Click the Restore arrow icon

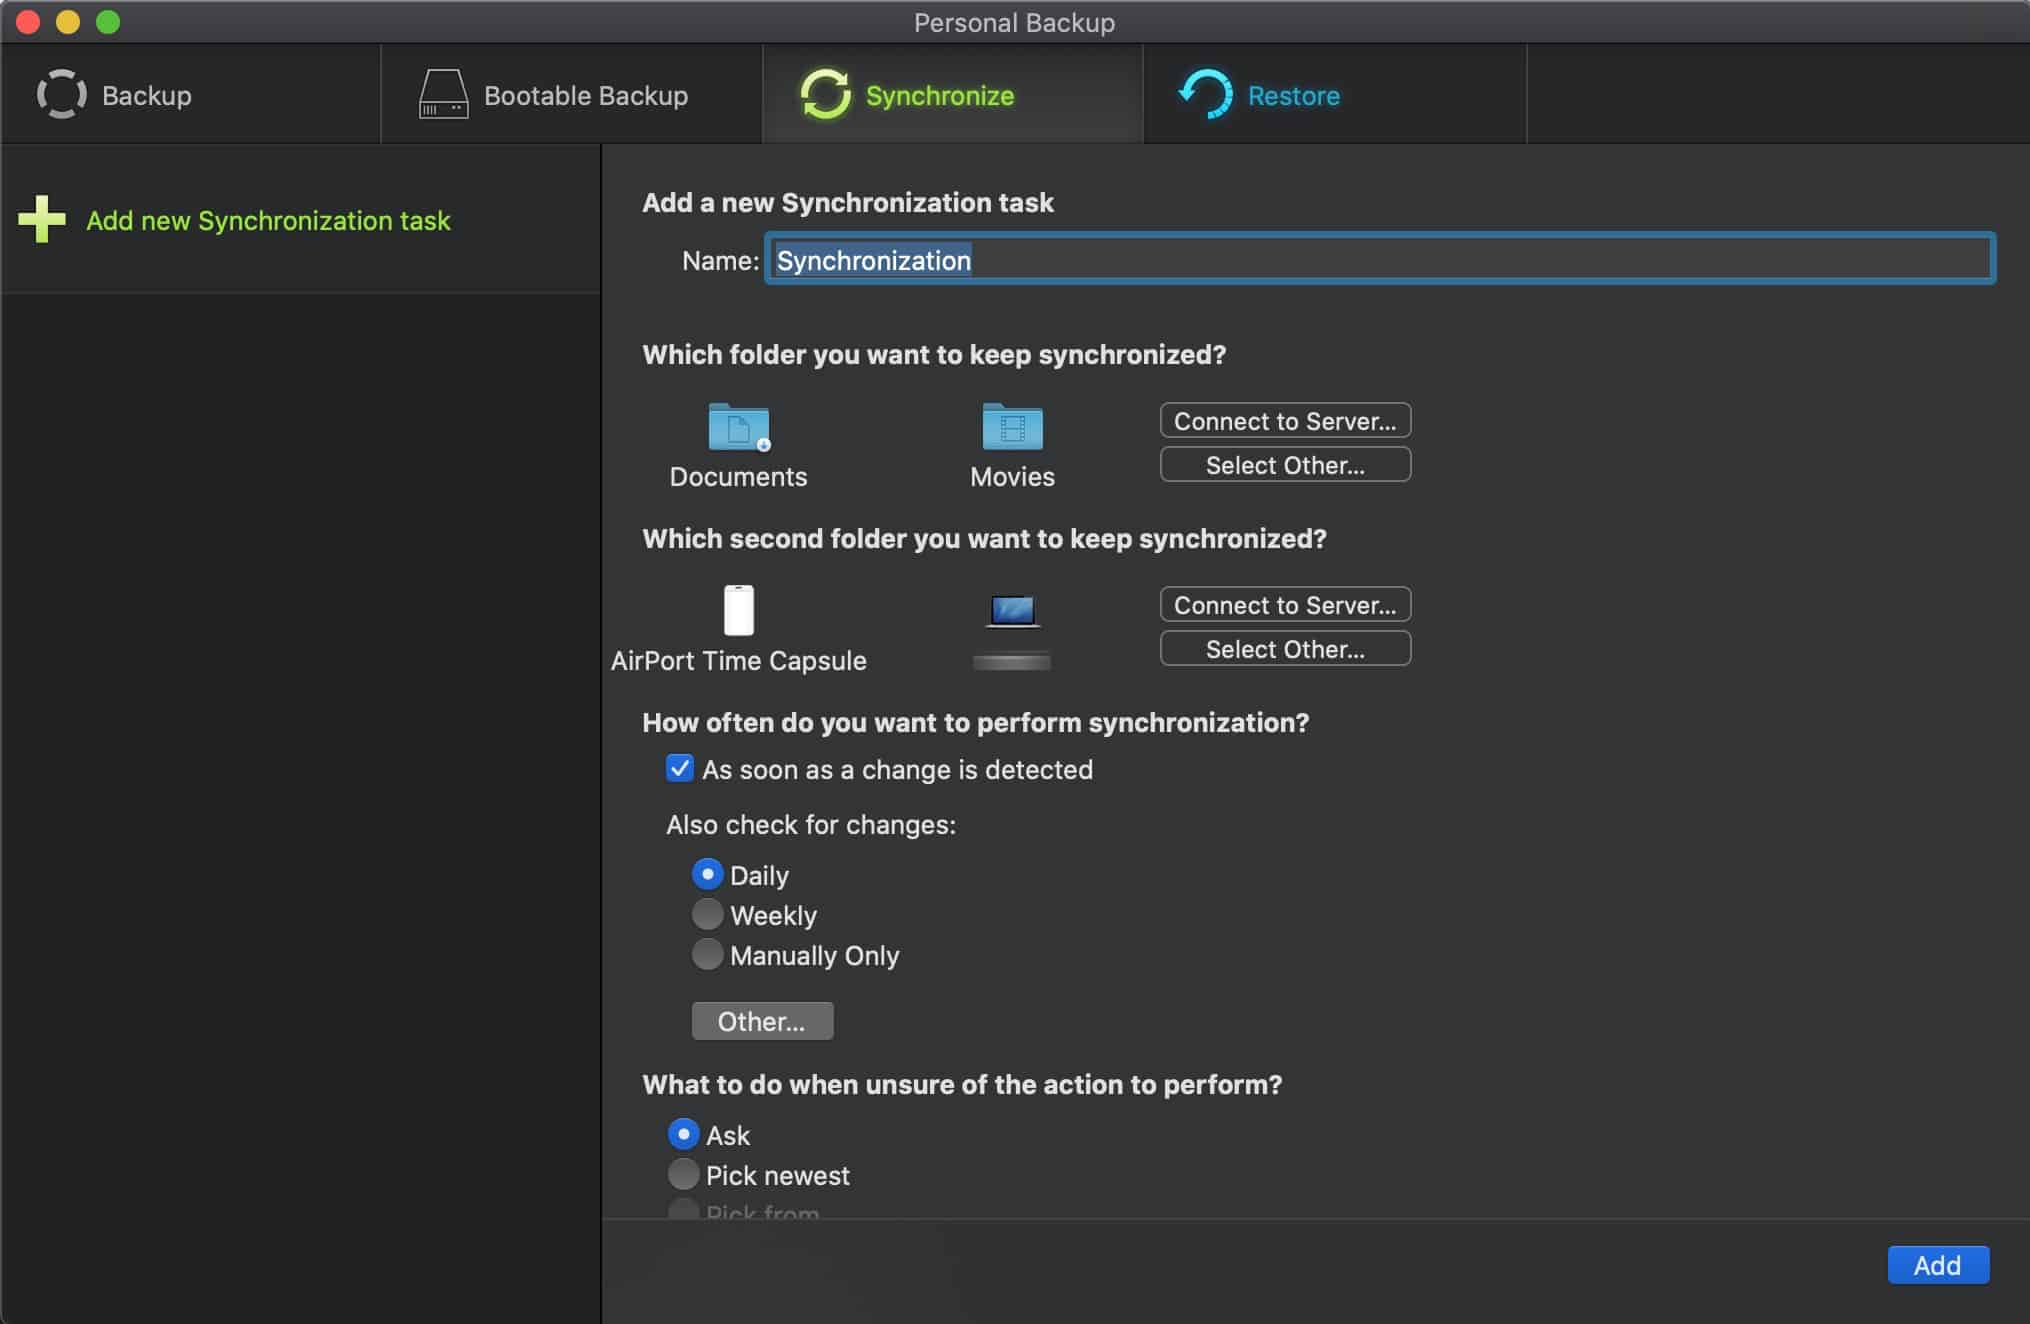click(x=1206, y=94)
